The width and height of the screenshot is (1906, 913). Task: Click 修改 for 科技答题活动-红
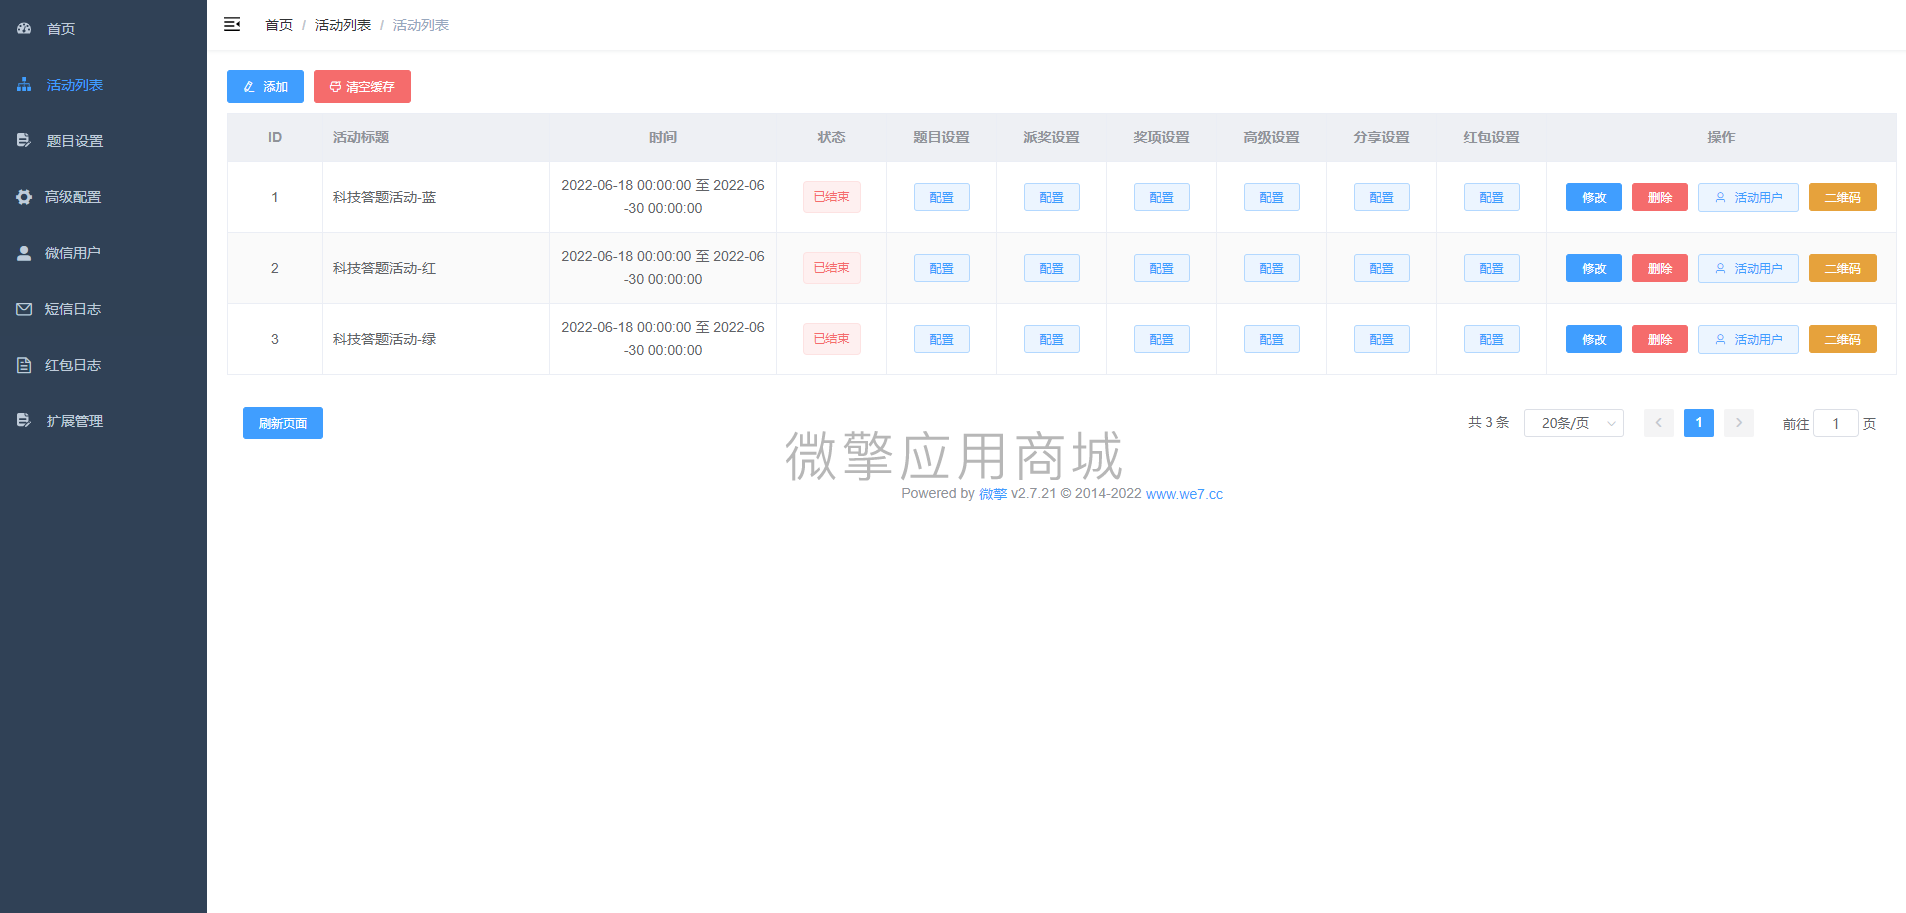[1594, 268]
